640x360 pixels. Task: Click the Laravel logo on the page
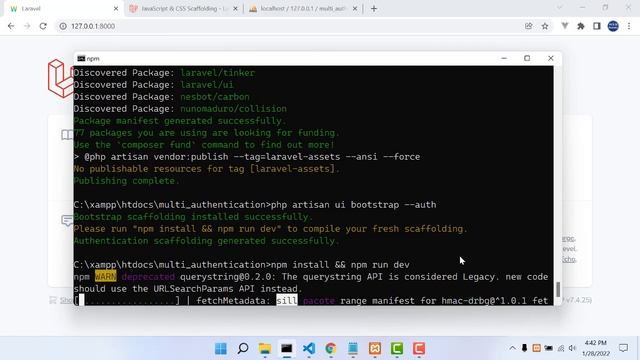tap(60, 78)
